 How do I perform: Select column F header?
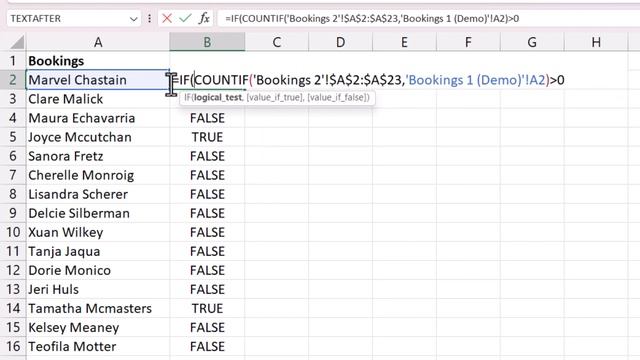coord(468,42)
